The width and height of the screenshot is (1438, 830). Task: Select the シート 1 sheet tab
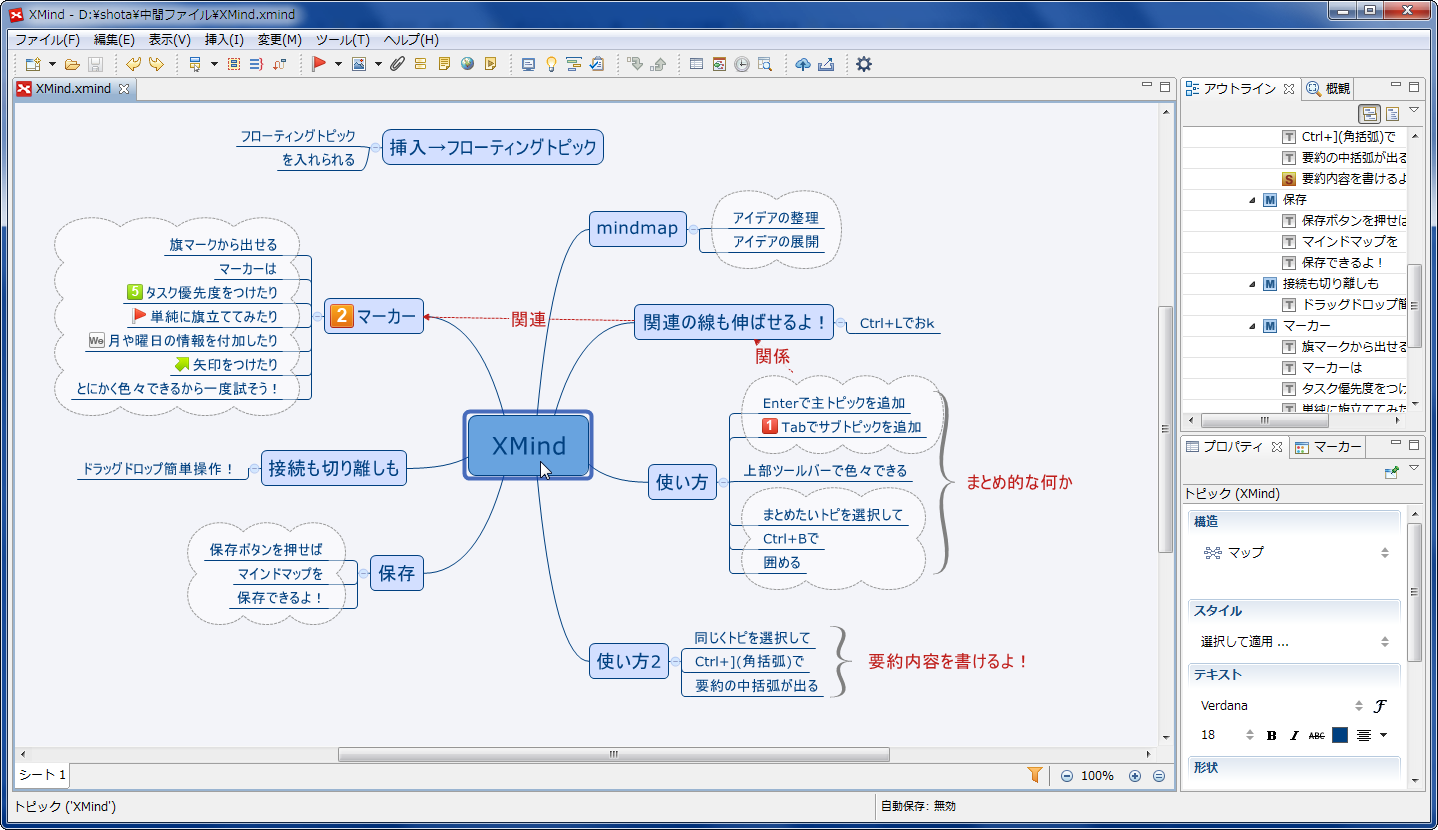point(42,775)
